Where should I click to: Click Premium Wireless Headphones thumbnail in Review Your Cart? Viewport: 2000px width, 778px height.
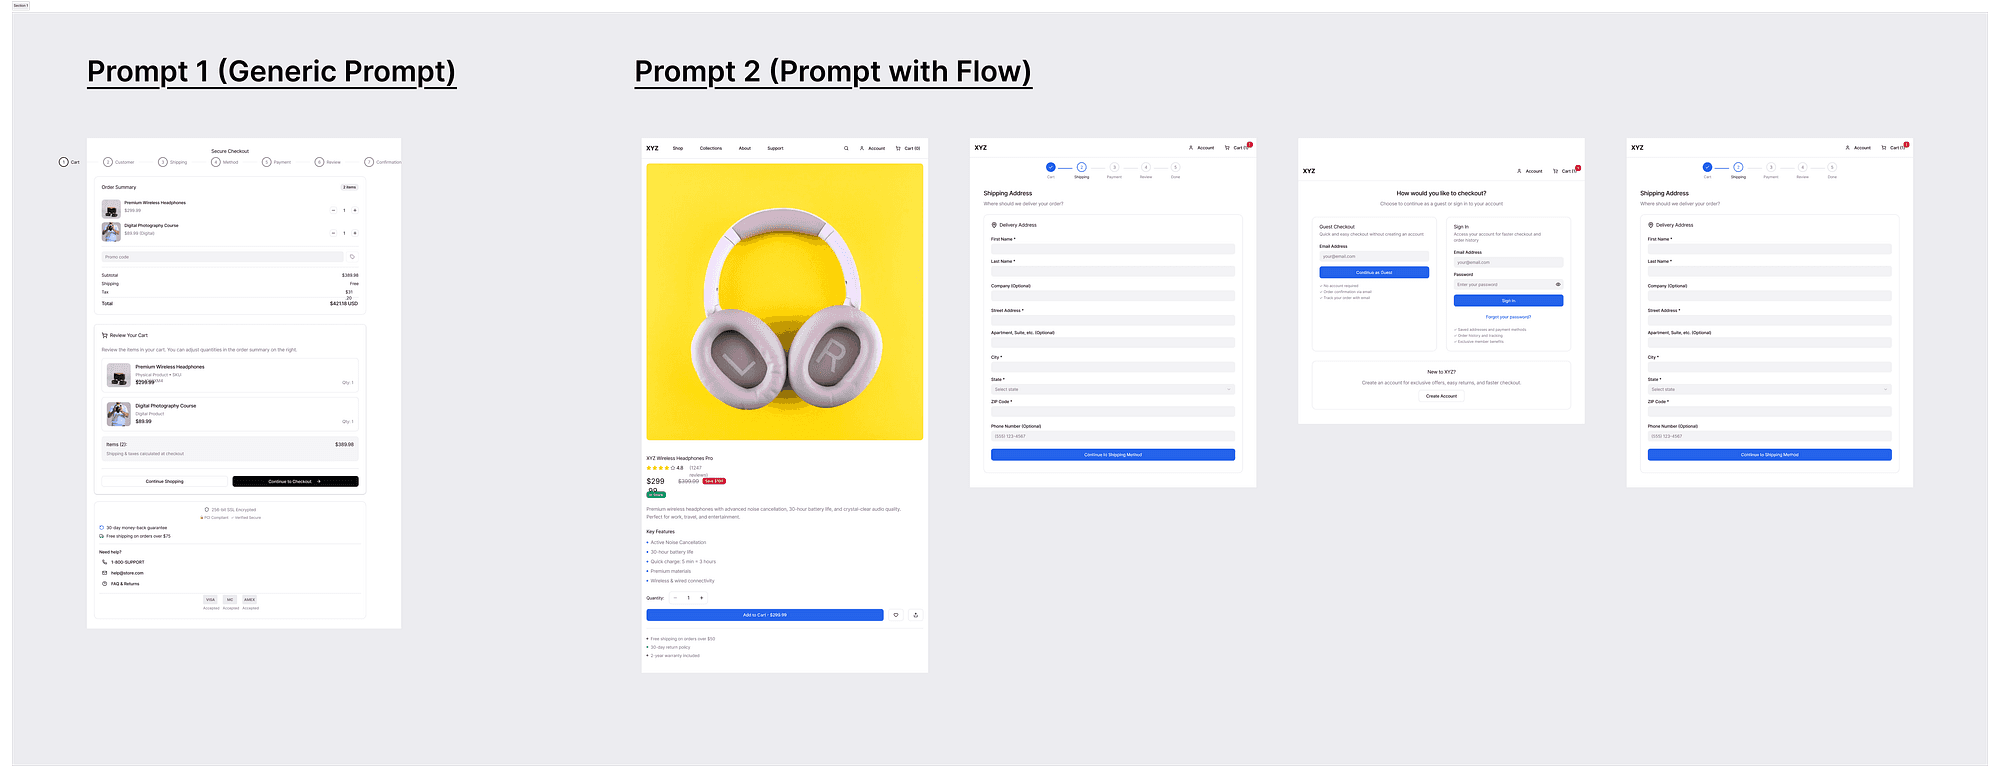coord(119,375)
